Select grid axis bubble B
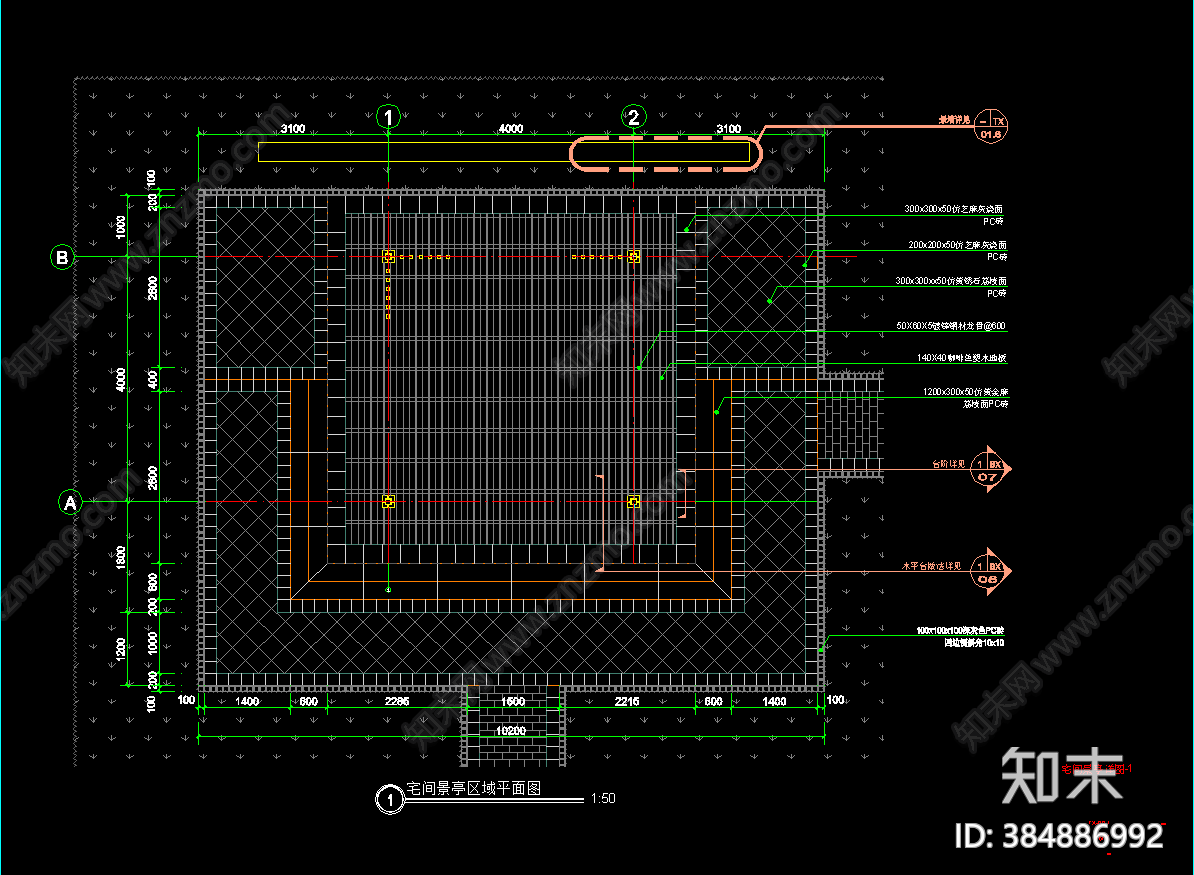Image resolution: width=1194 pixels, height=875 pixels. pyautogui.click(x=62, y=257)
